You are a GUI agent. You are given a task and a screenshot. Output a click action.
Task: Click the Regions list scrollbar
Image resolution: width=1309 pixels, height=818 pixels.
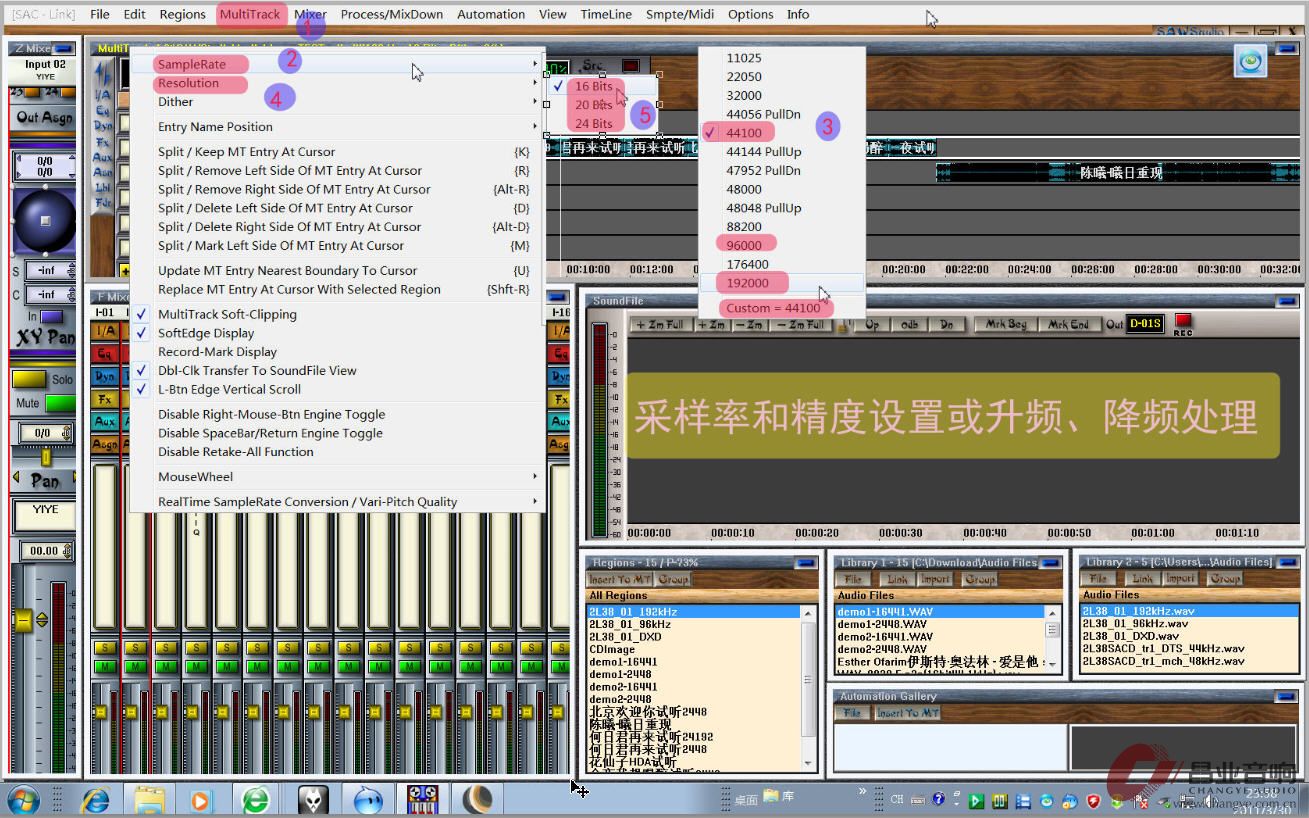point(808,687)
